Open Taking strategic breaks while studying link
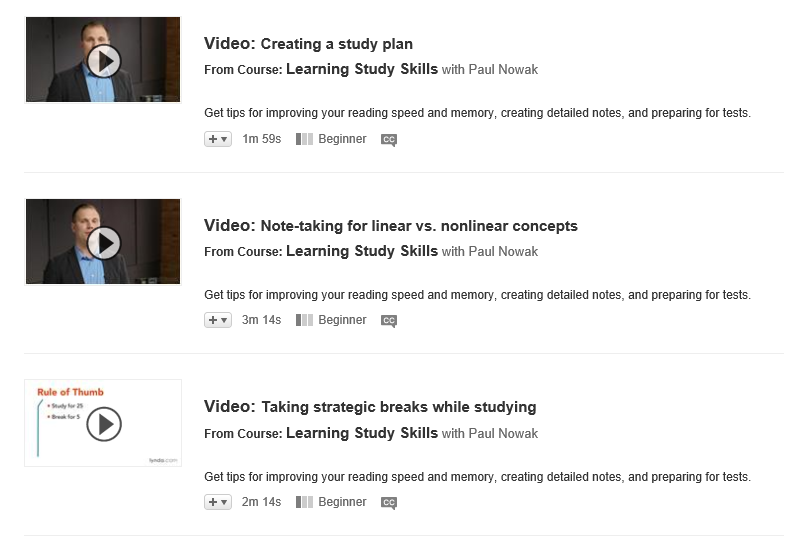This screenshot has height=545, width=802. click(398, 407)
